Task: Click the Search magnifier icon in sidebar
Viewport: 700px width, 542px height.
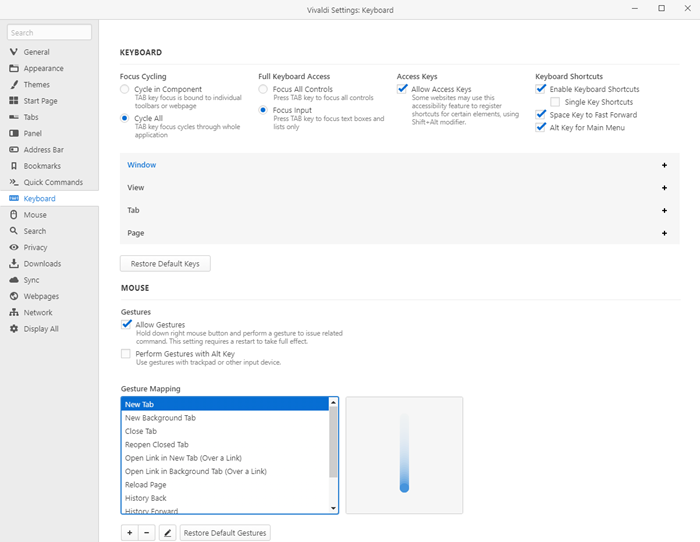Action: click(x=14, y=231)
